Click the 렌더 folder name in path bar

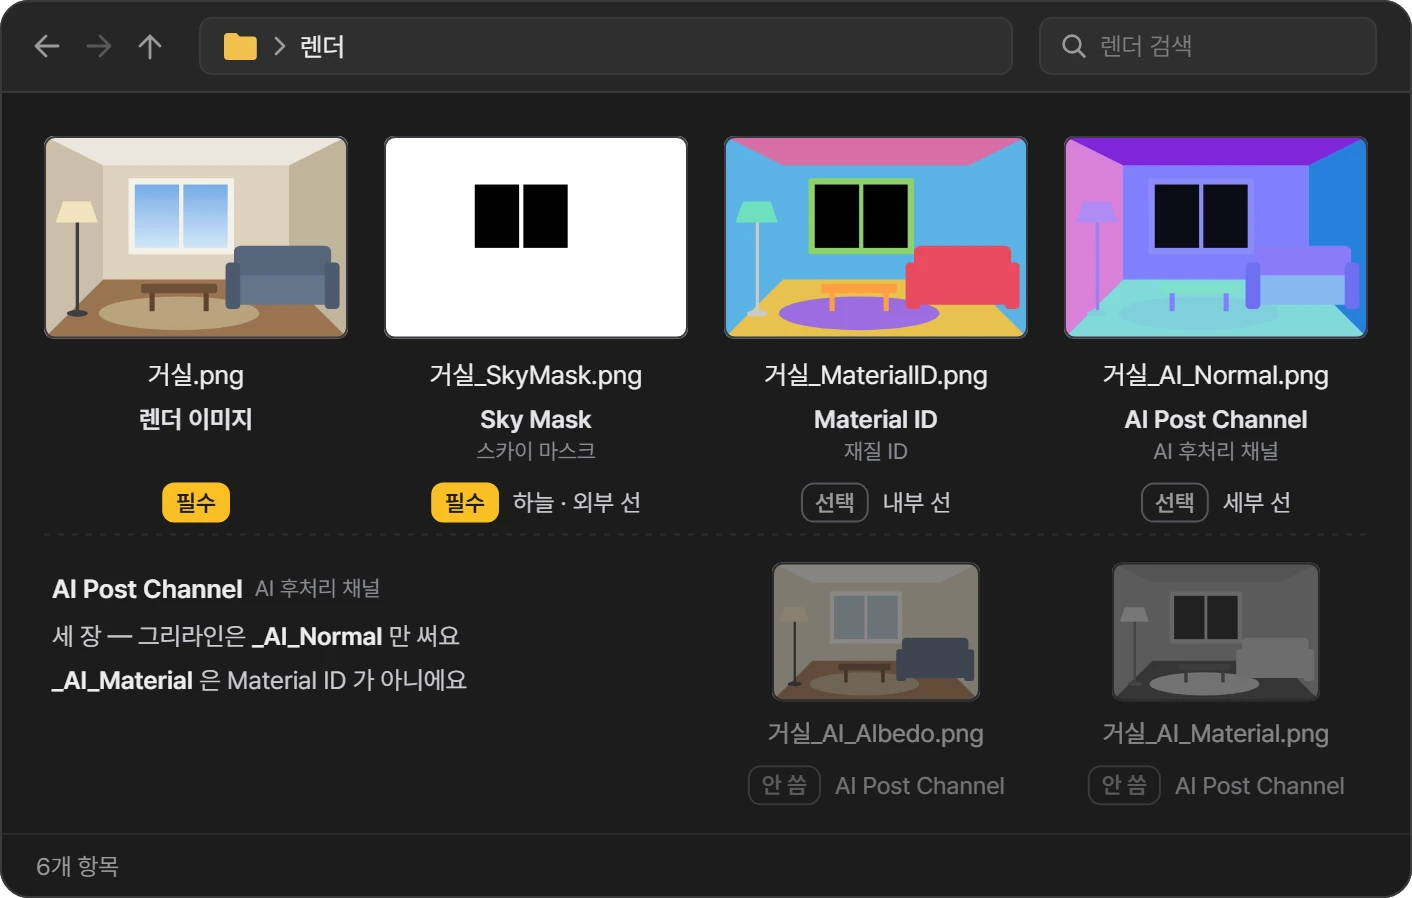click(322, 47)
